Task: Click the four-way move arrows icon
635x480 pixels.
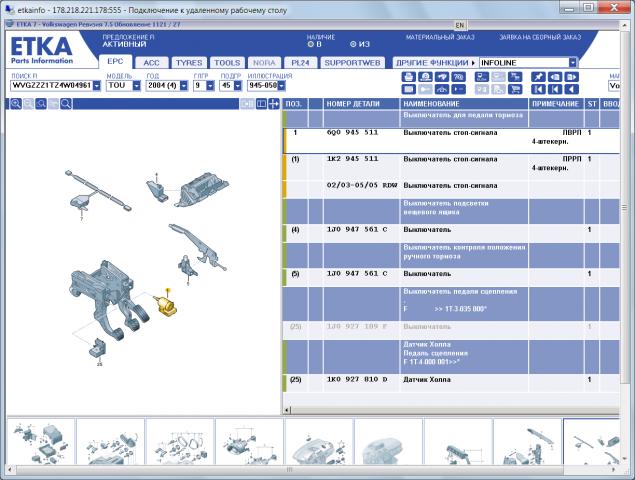Action: 274,104
